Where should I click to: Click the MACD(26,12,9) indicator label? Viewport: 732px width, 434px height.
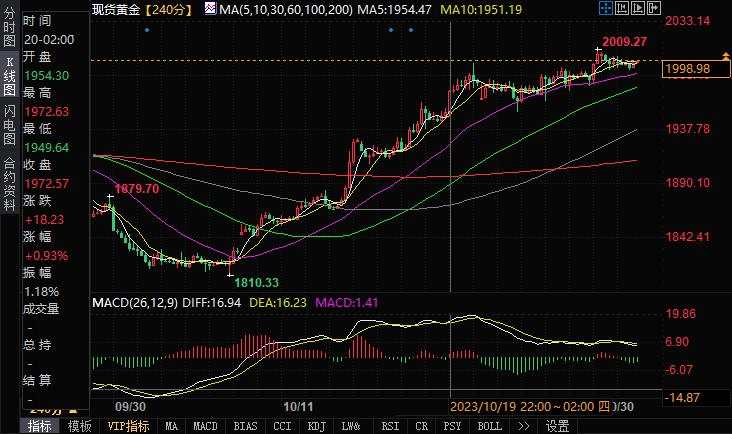(135, 303)
